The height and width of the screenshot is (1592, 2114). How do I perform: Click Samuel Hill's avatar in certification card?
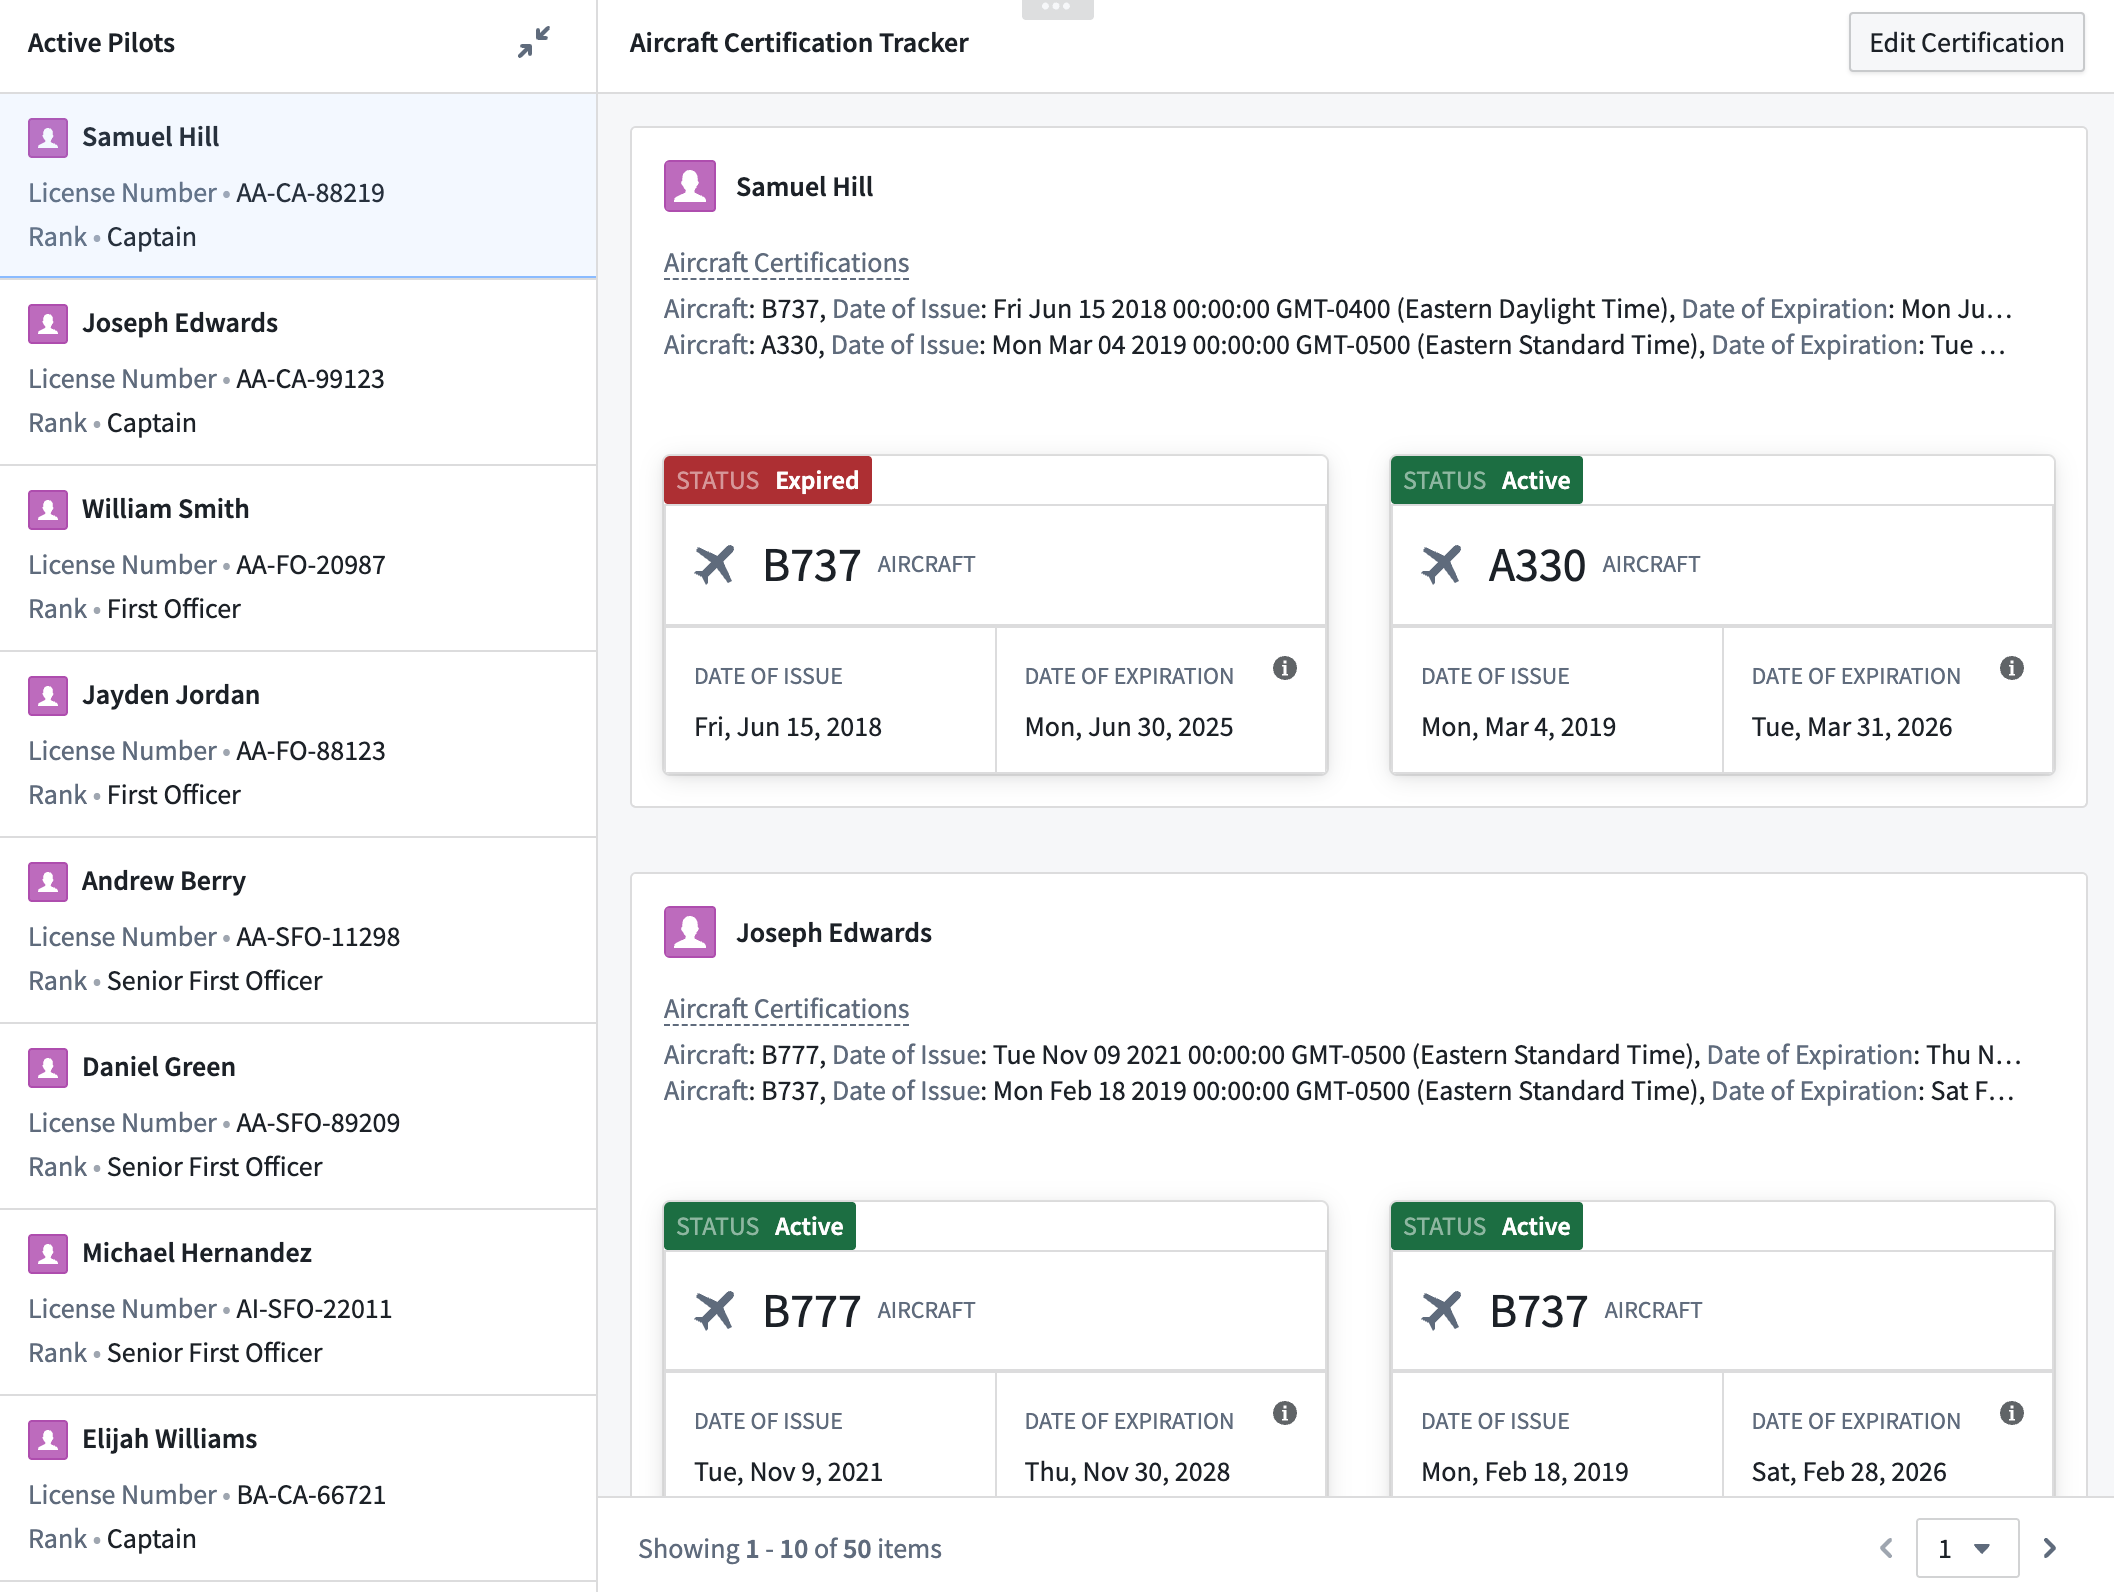690,186
